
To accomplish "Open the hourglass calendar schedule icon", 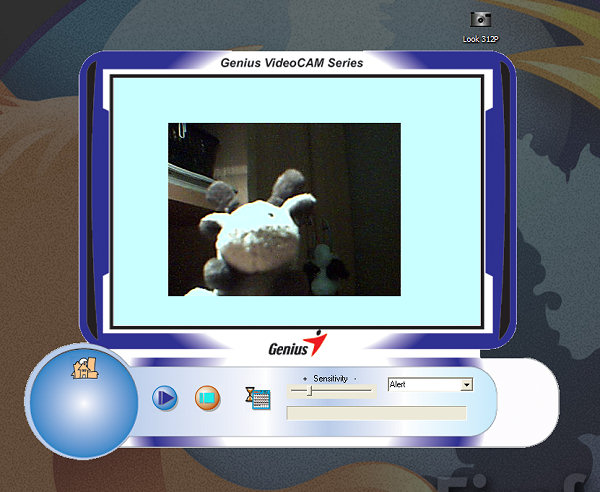I will coord(258,397).
